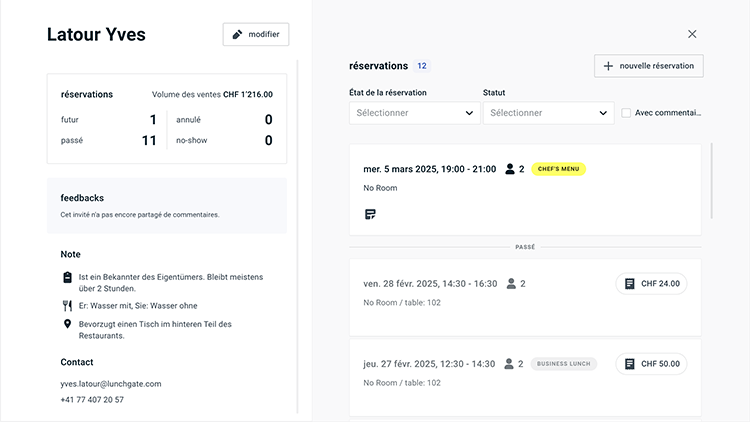
Task: Click the location pin seating icon
Action: point(67,325)
